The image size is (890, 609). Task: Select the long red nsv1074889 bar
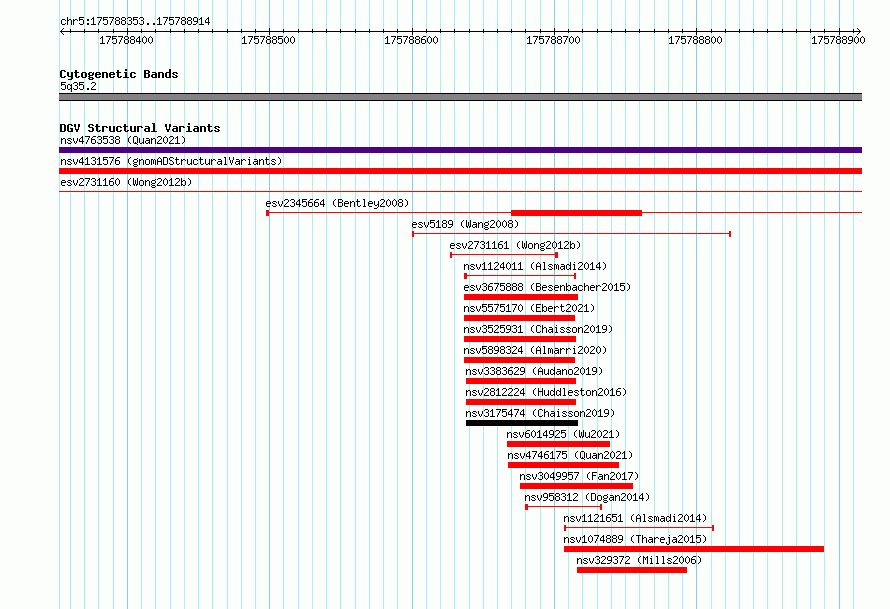[694, 549]
